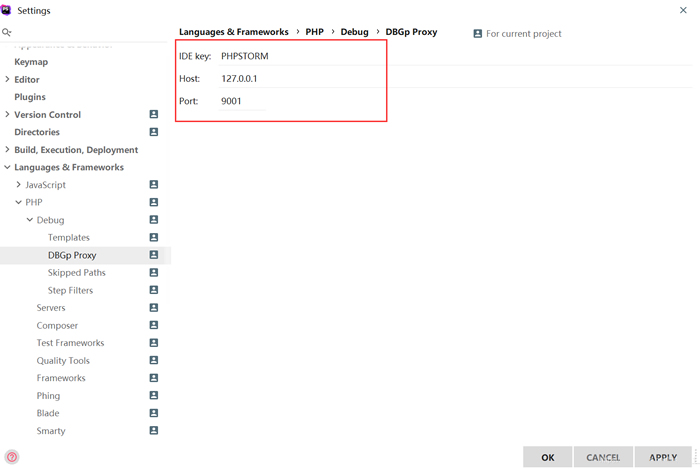Click the project icon beside Test Frameworks

tap(154, 343)
